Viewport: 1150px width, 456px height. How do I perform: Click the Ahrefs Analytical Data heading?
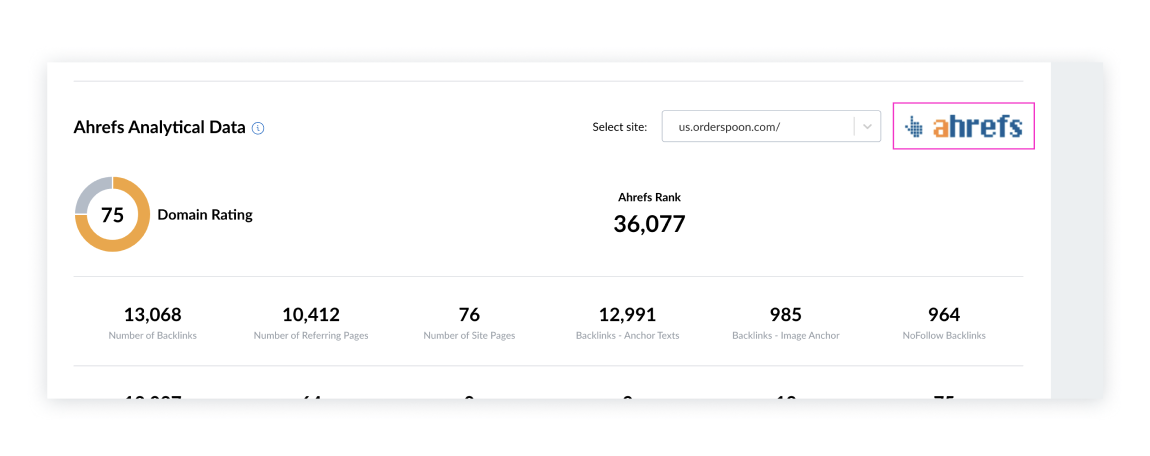(159, 128)
